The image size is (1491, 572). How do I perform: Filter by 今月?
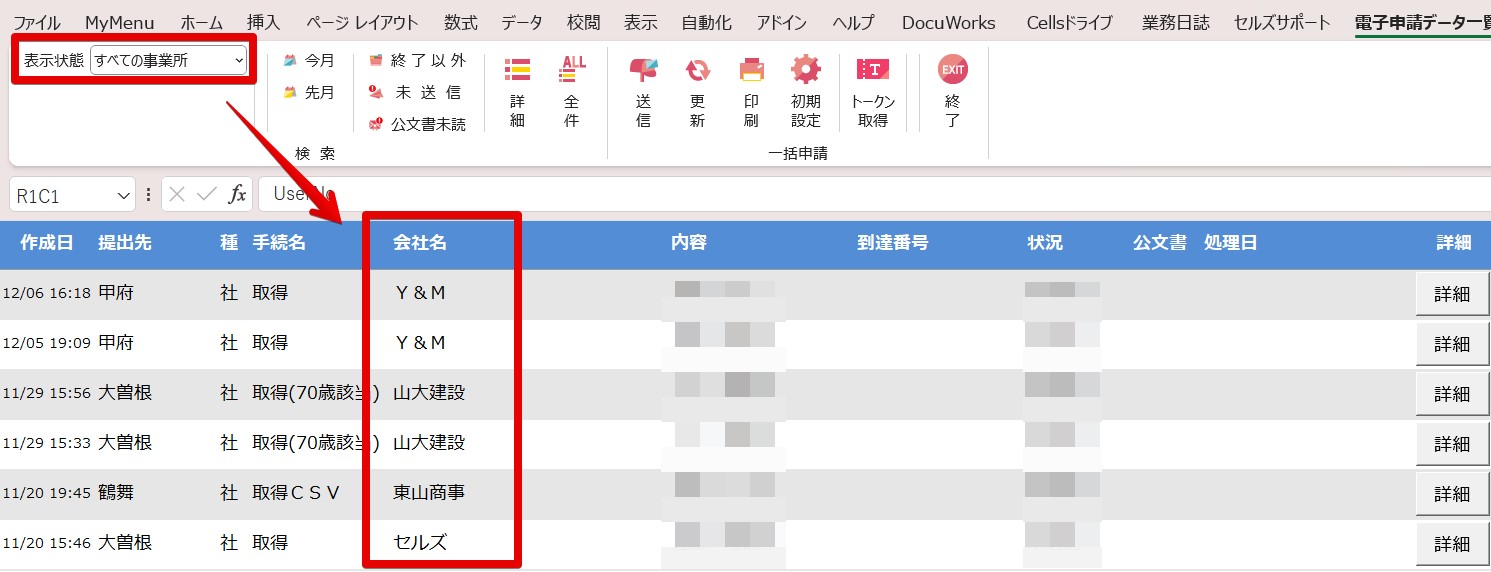(309, 61)
